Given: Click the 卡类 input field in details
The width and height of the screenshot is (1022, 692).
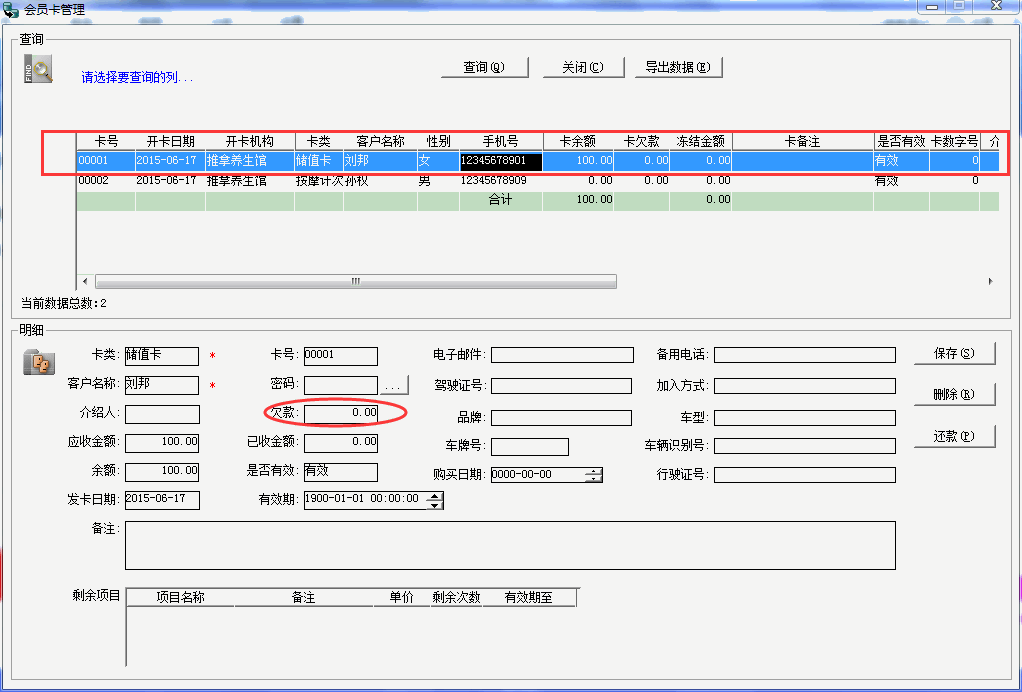Looking at the screenshot, I should tap(162, 356).
